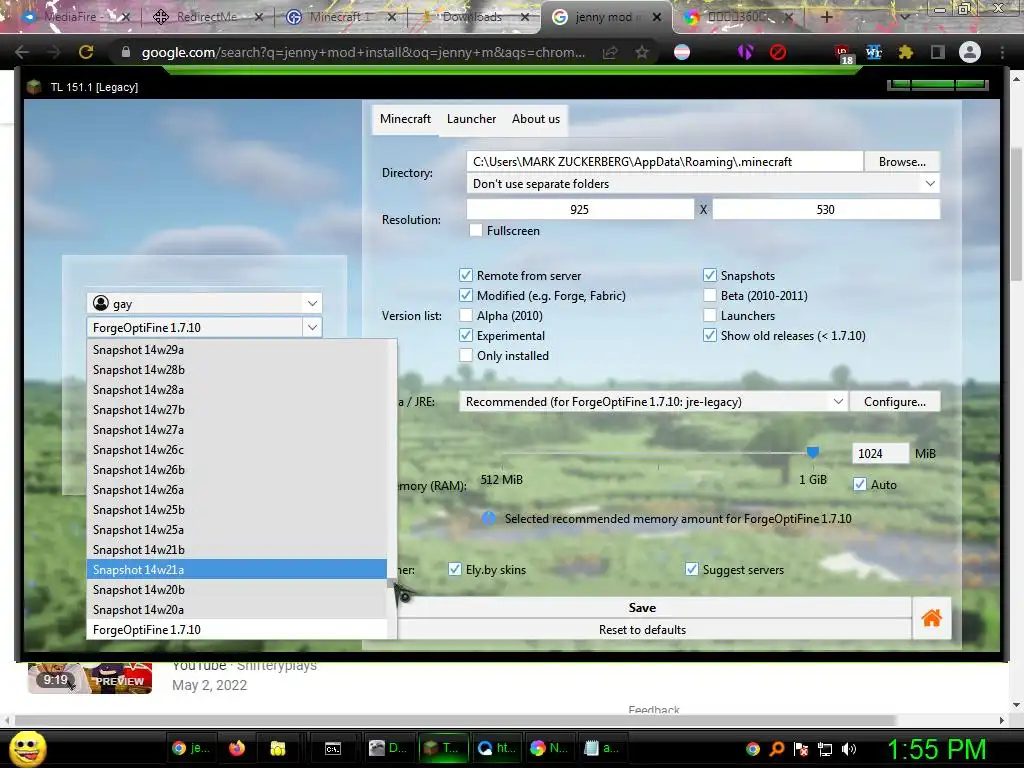Click the flag action center tray icon
The height and width of the screenshot is (768, 1024).
coord(801,749)
